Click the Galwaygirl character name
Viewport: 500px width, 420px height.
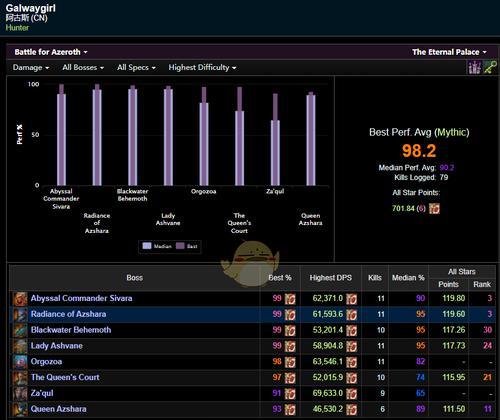point(31,8)
